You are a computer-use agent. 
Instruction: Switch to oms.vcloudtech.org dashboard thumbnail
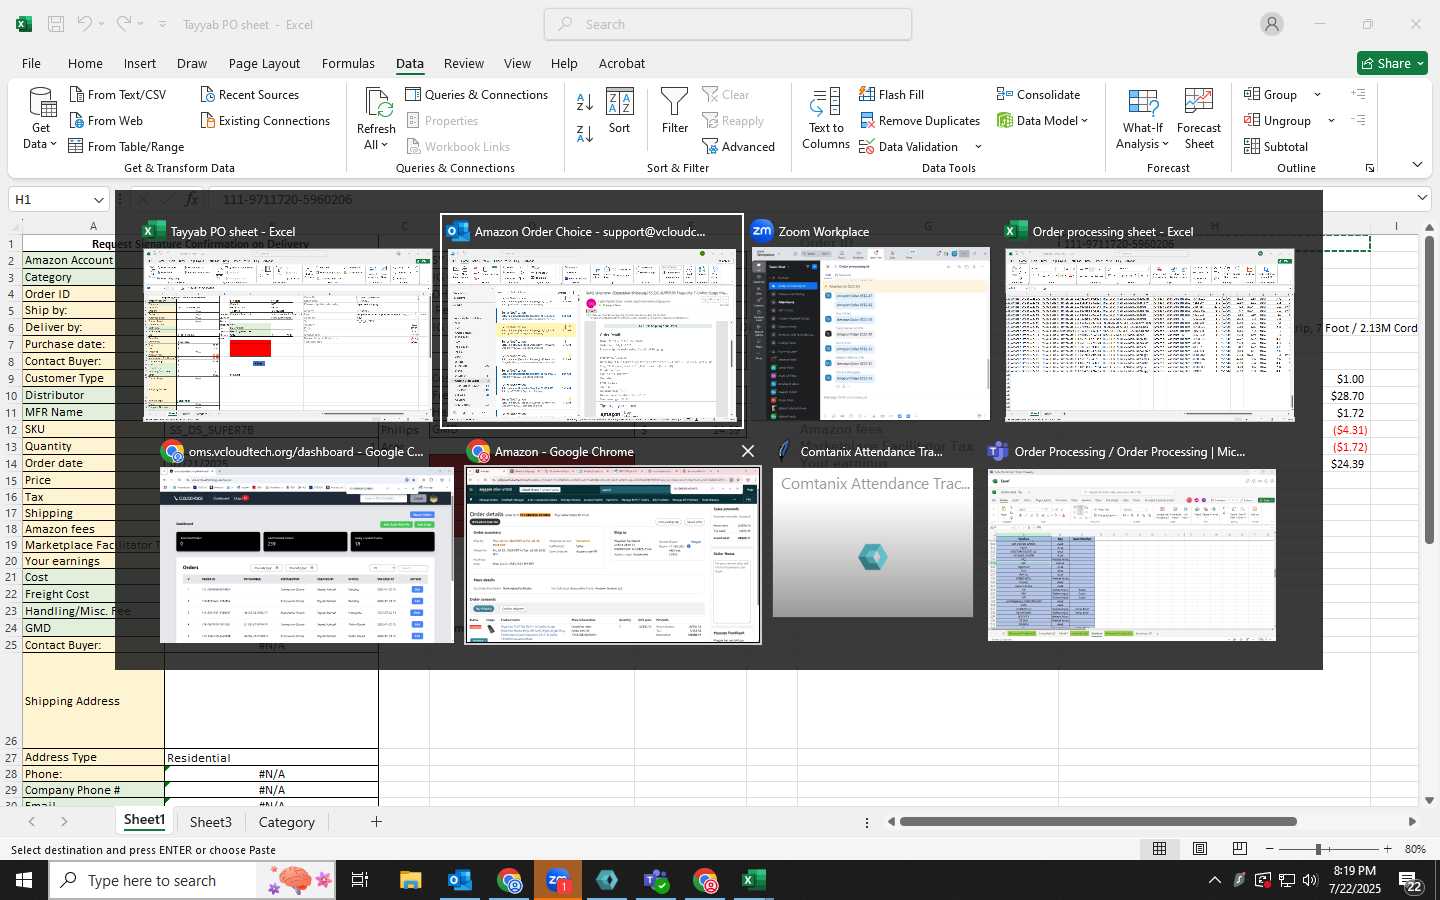306,544
